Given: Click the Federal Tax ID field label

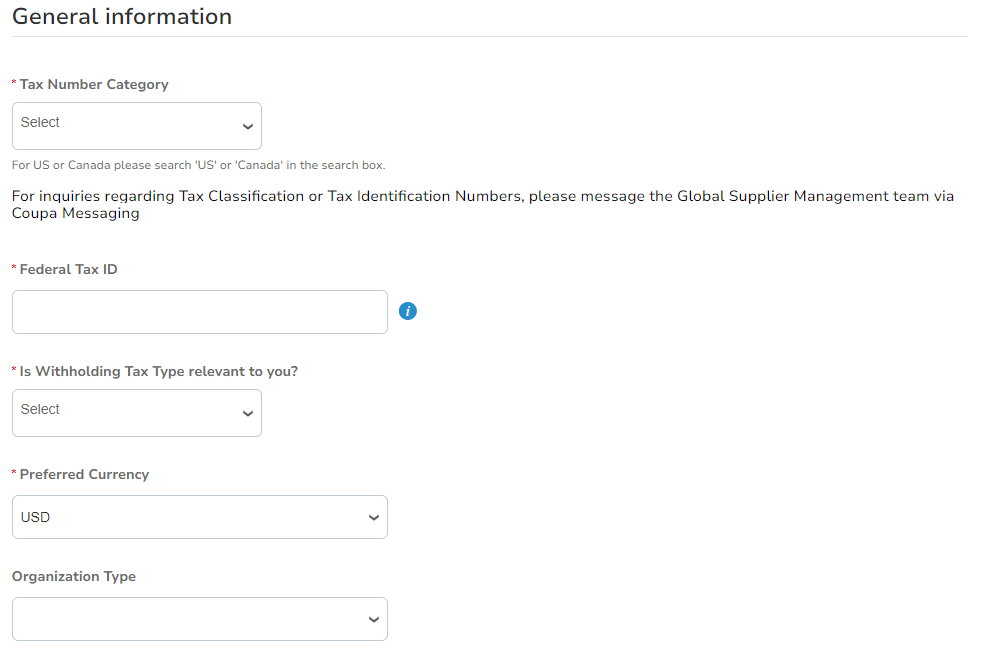Looking at the screenshot, I should tap(70, 268).
